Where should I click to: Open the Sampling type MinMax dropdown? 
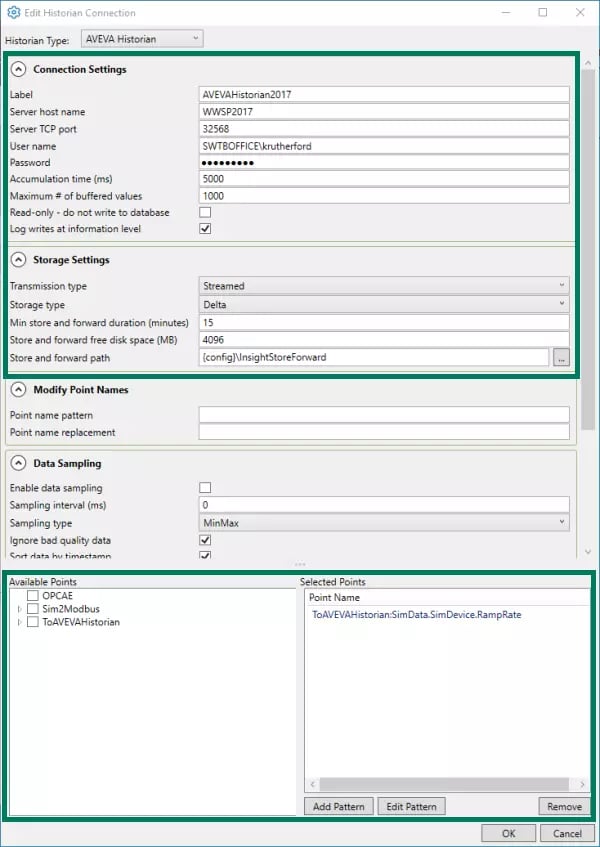[x=384, y=523]
